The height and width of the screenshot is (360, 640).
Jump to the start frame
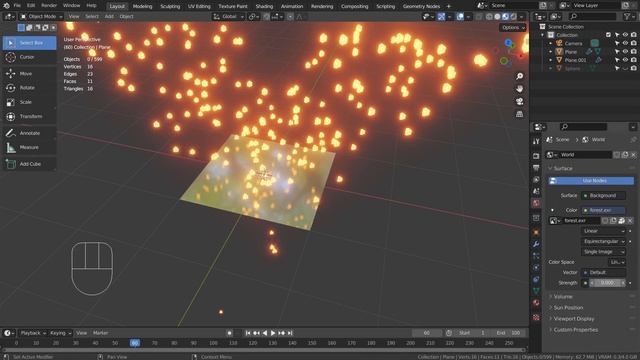248,333
